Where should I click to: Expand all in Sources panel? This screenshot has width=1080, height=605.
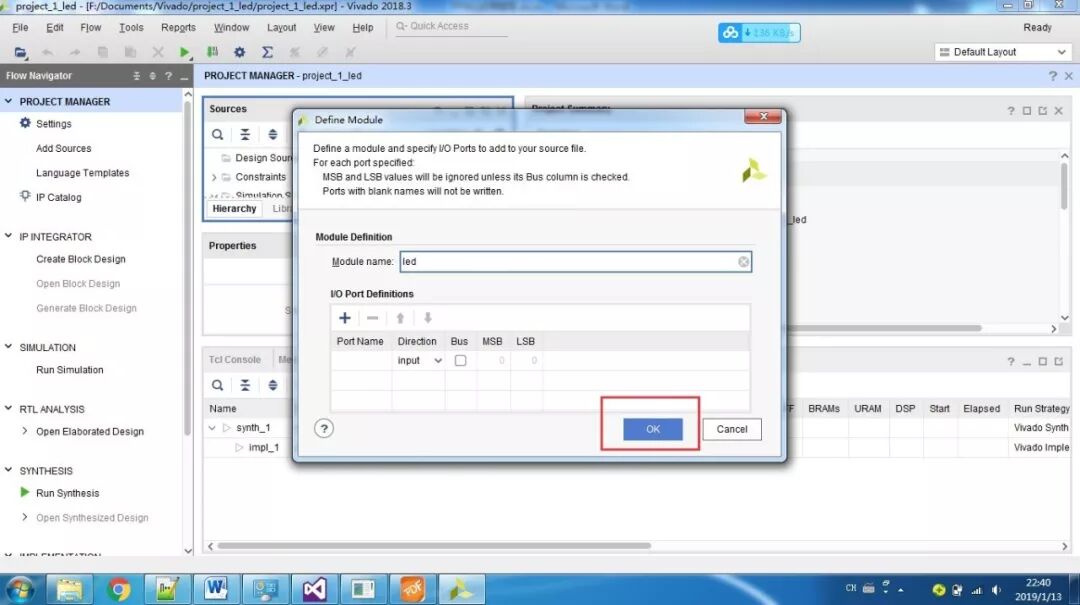273,134
